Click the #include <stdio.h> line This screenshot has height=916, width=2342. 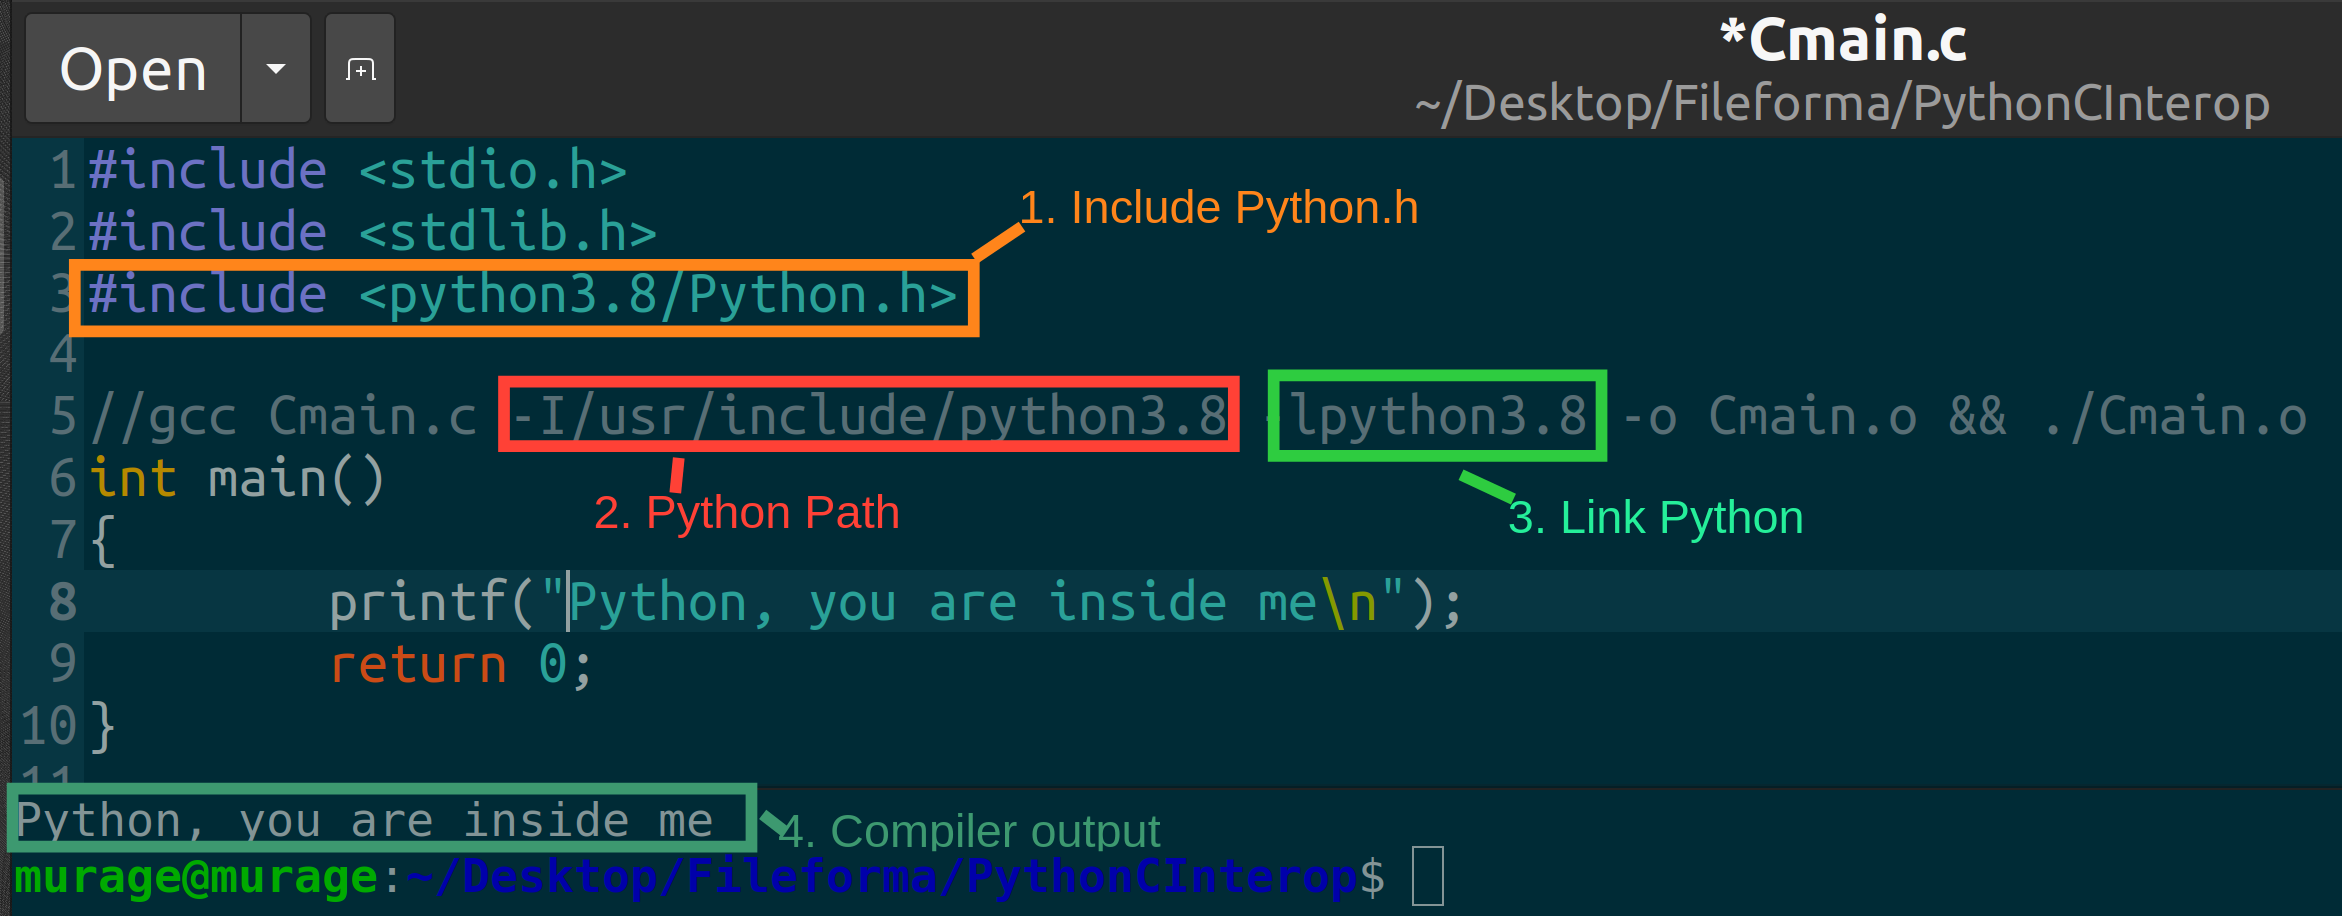click(x=356, y=168)
